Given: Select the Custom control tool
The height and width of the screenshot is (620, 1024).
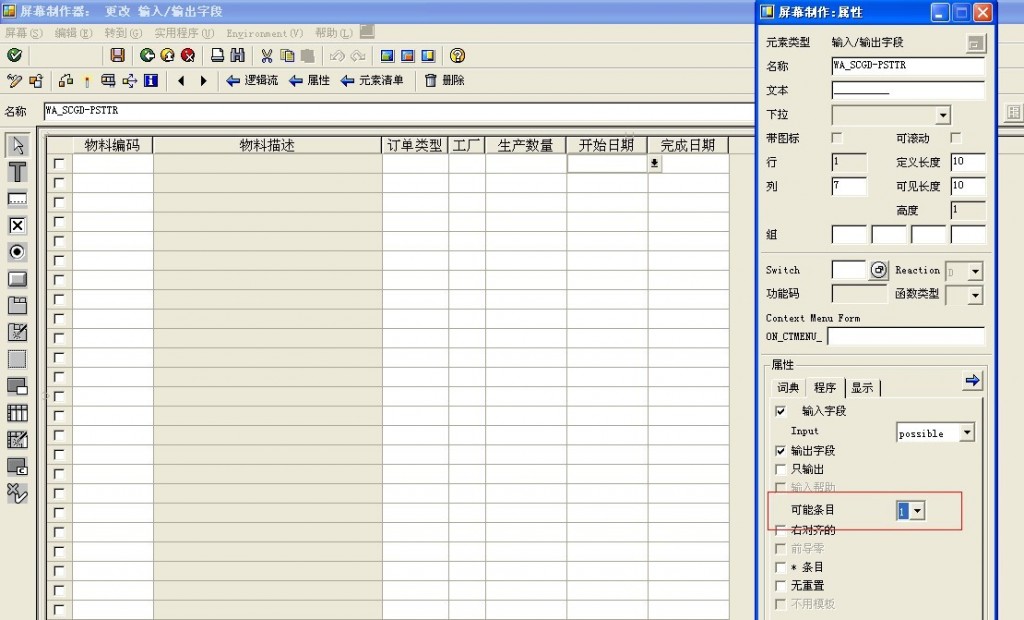Looking at the screenshot, I should click(17, 466).
